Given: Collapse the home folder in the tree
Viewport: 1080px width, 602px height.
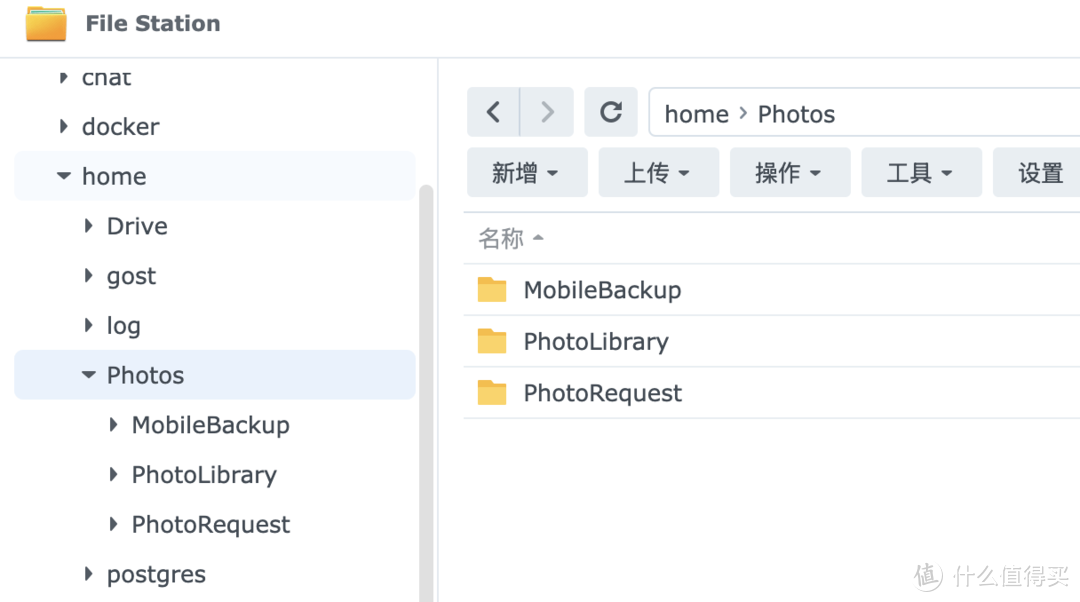Looking at the screenshot, I should [63, 176].
